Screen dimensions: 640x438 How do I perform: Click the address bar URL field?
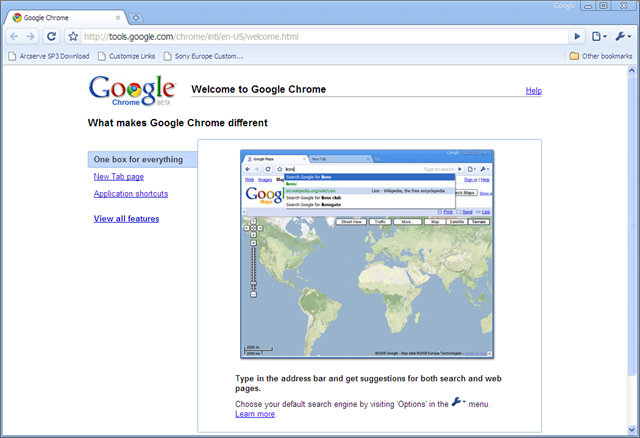(x=324, y=36)
